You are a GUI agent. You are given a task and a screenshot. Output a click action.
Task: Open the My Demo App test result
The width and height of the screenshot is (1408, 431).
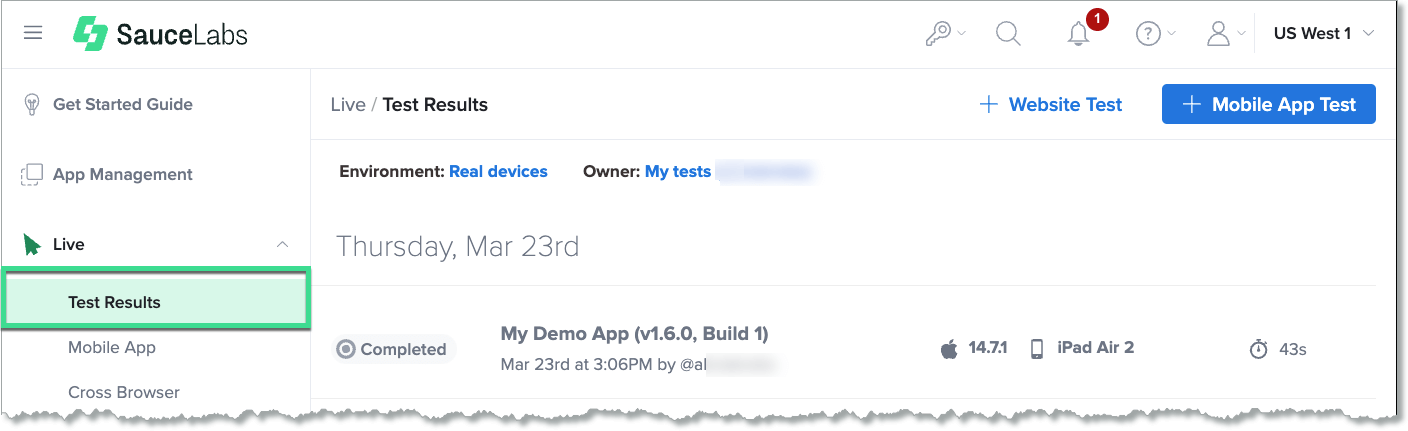(x=634, y=333)
